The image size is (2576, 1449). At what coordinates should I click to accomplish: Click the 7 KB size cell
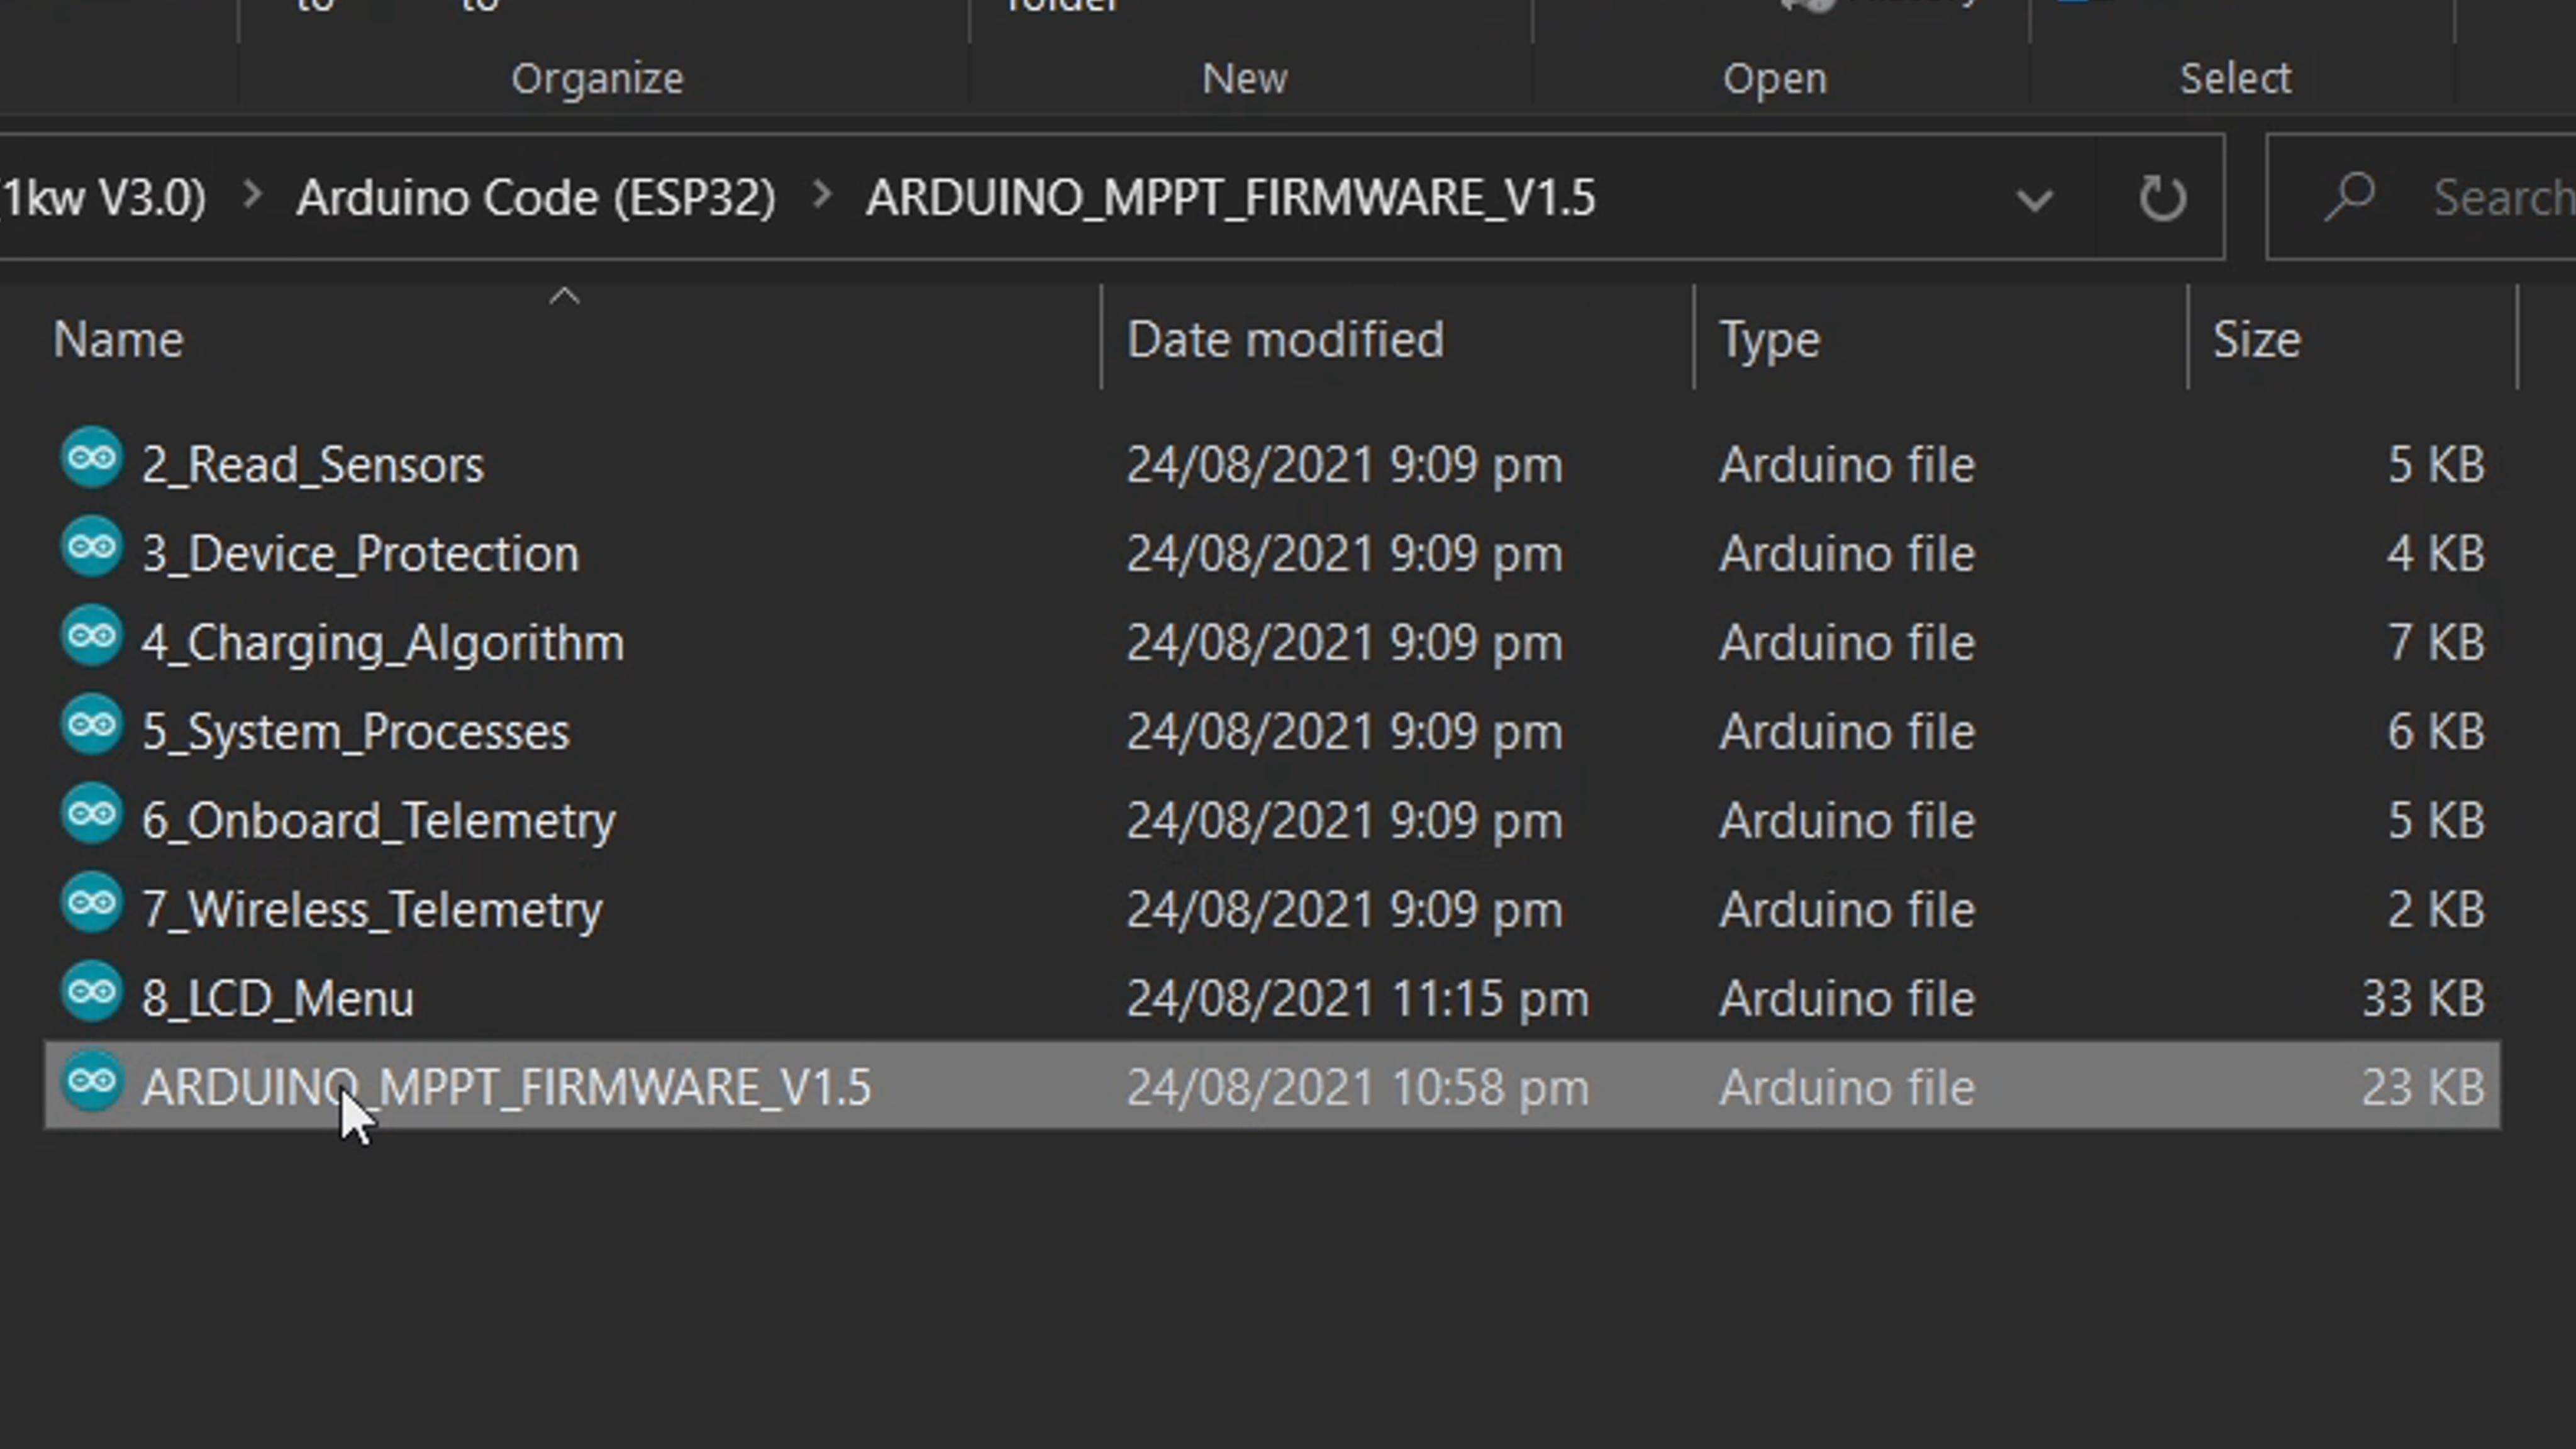[x=2436, y=643]
